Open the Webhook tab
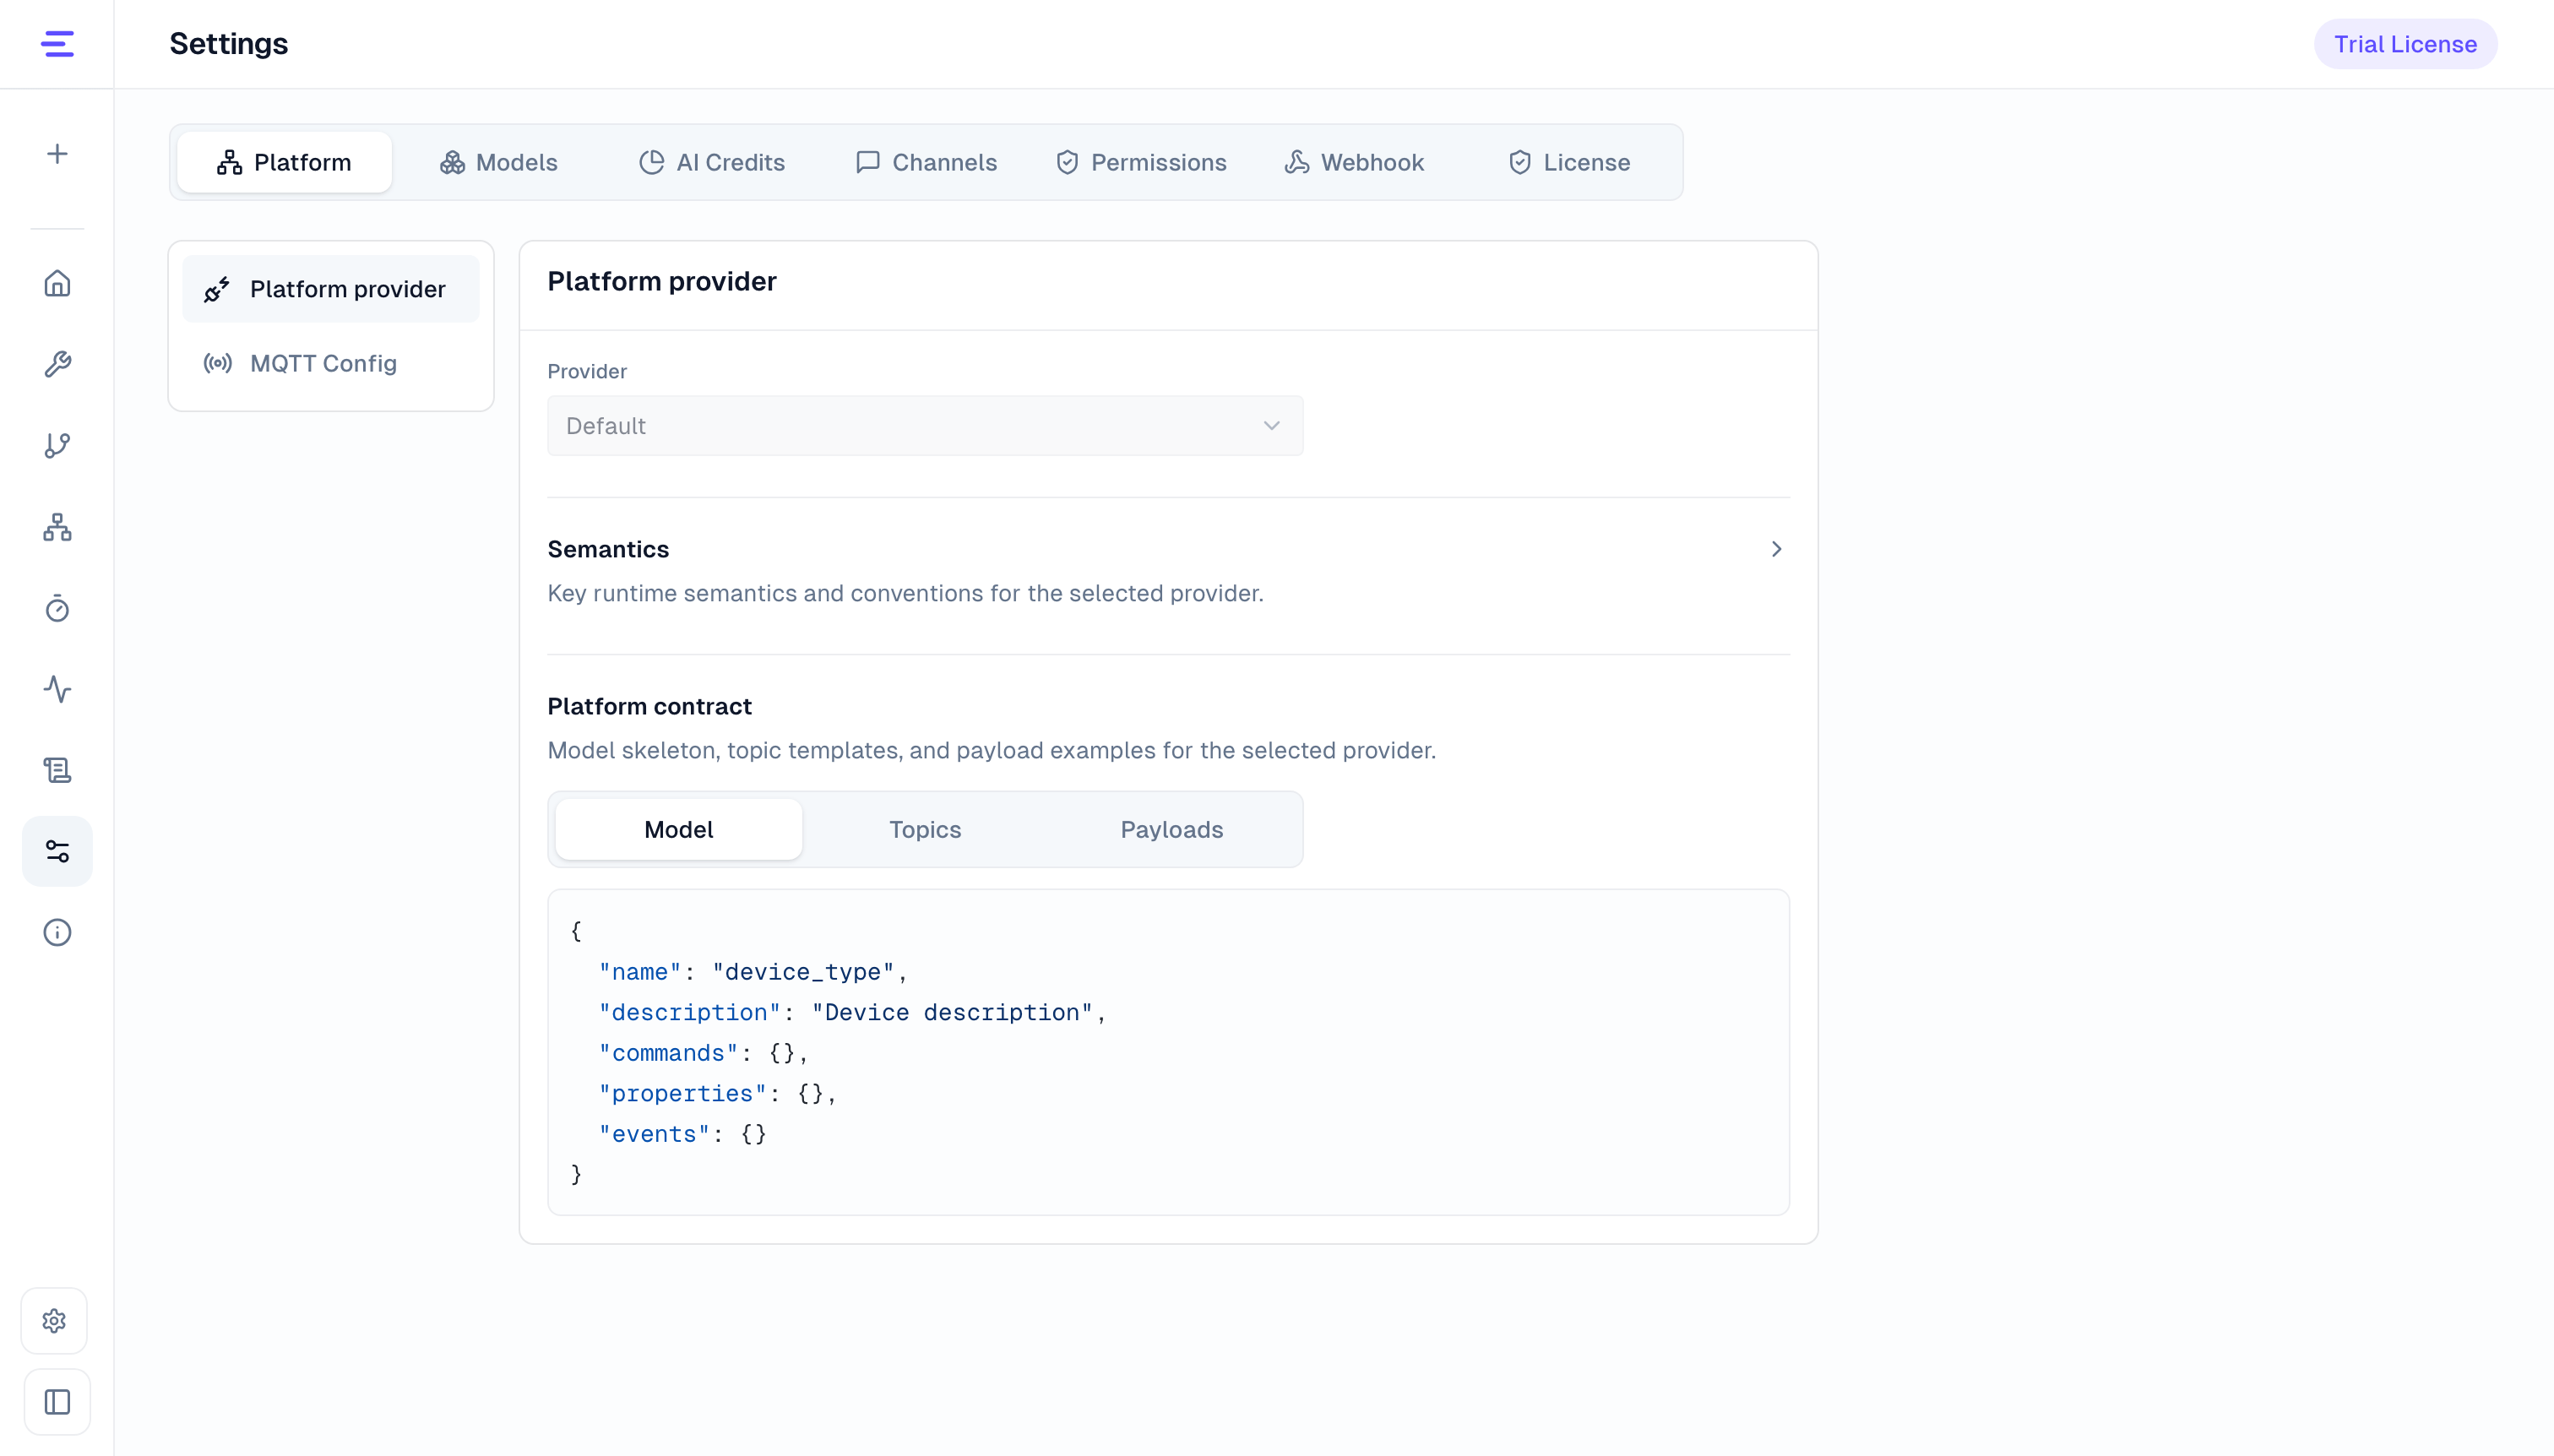 (x=1354, y=162)
